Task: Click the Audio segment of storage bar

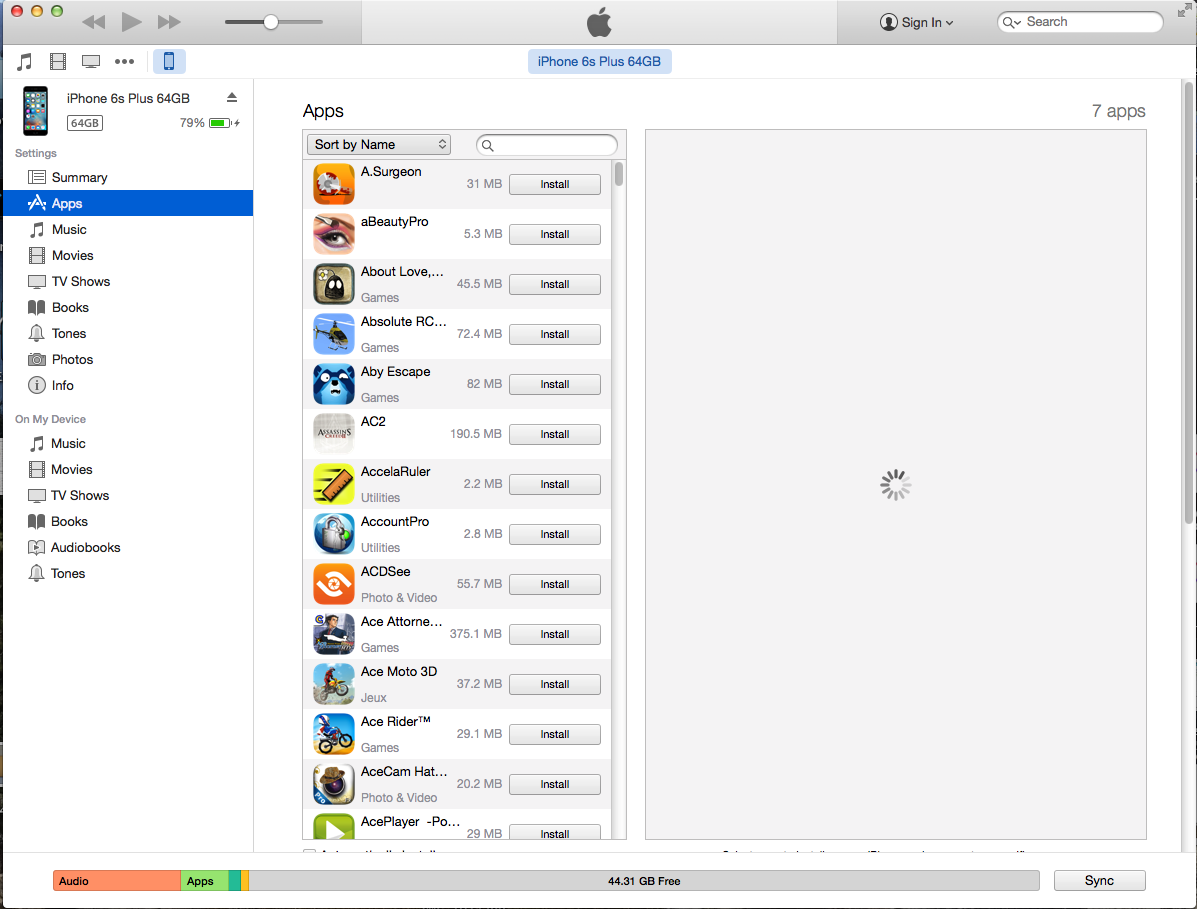Action: [x=117, y=881]
